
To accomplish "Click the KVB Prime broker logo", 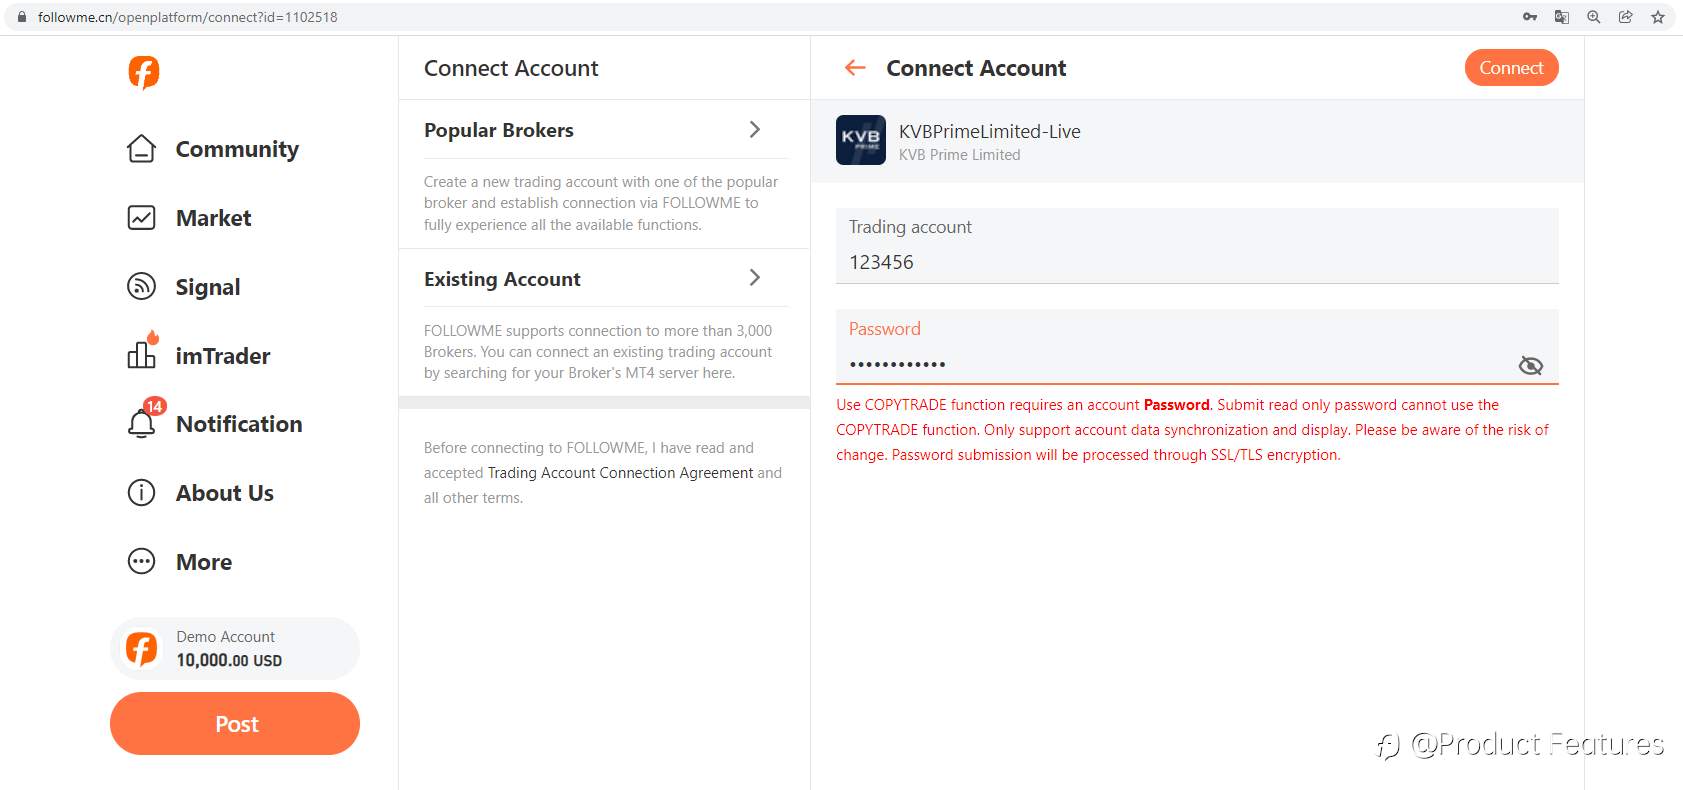I will point(861,140).
